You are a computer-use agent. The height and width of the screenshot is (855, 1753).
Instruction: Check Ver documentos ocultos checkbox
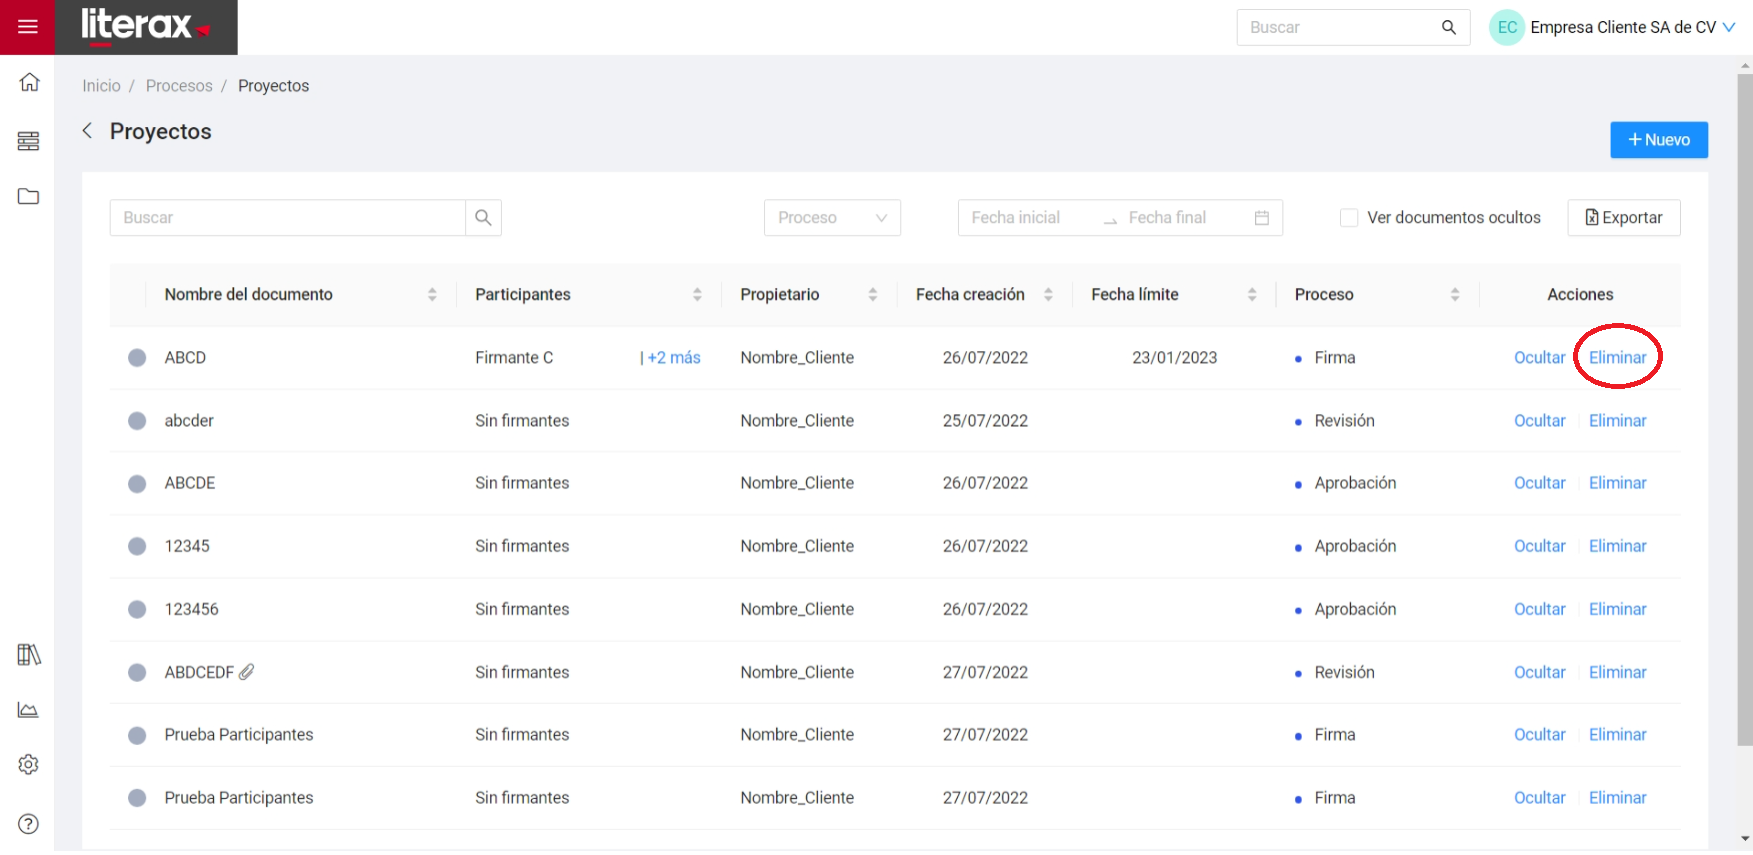coord(1349,217)
